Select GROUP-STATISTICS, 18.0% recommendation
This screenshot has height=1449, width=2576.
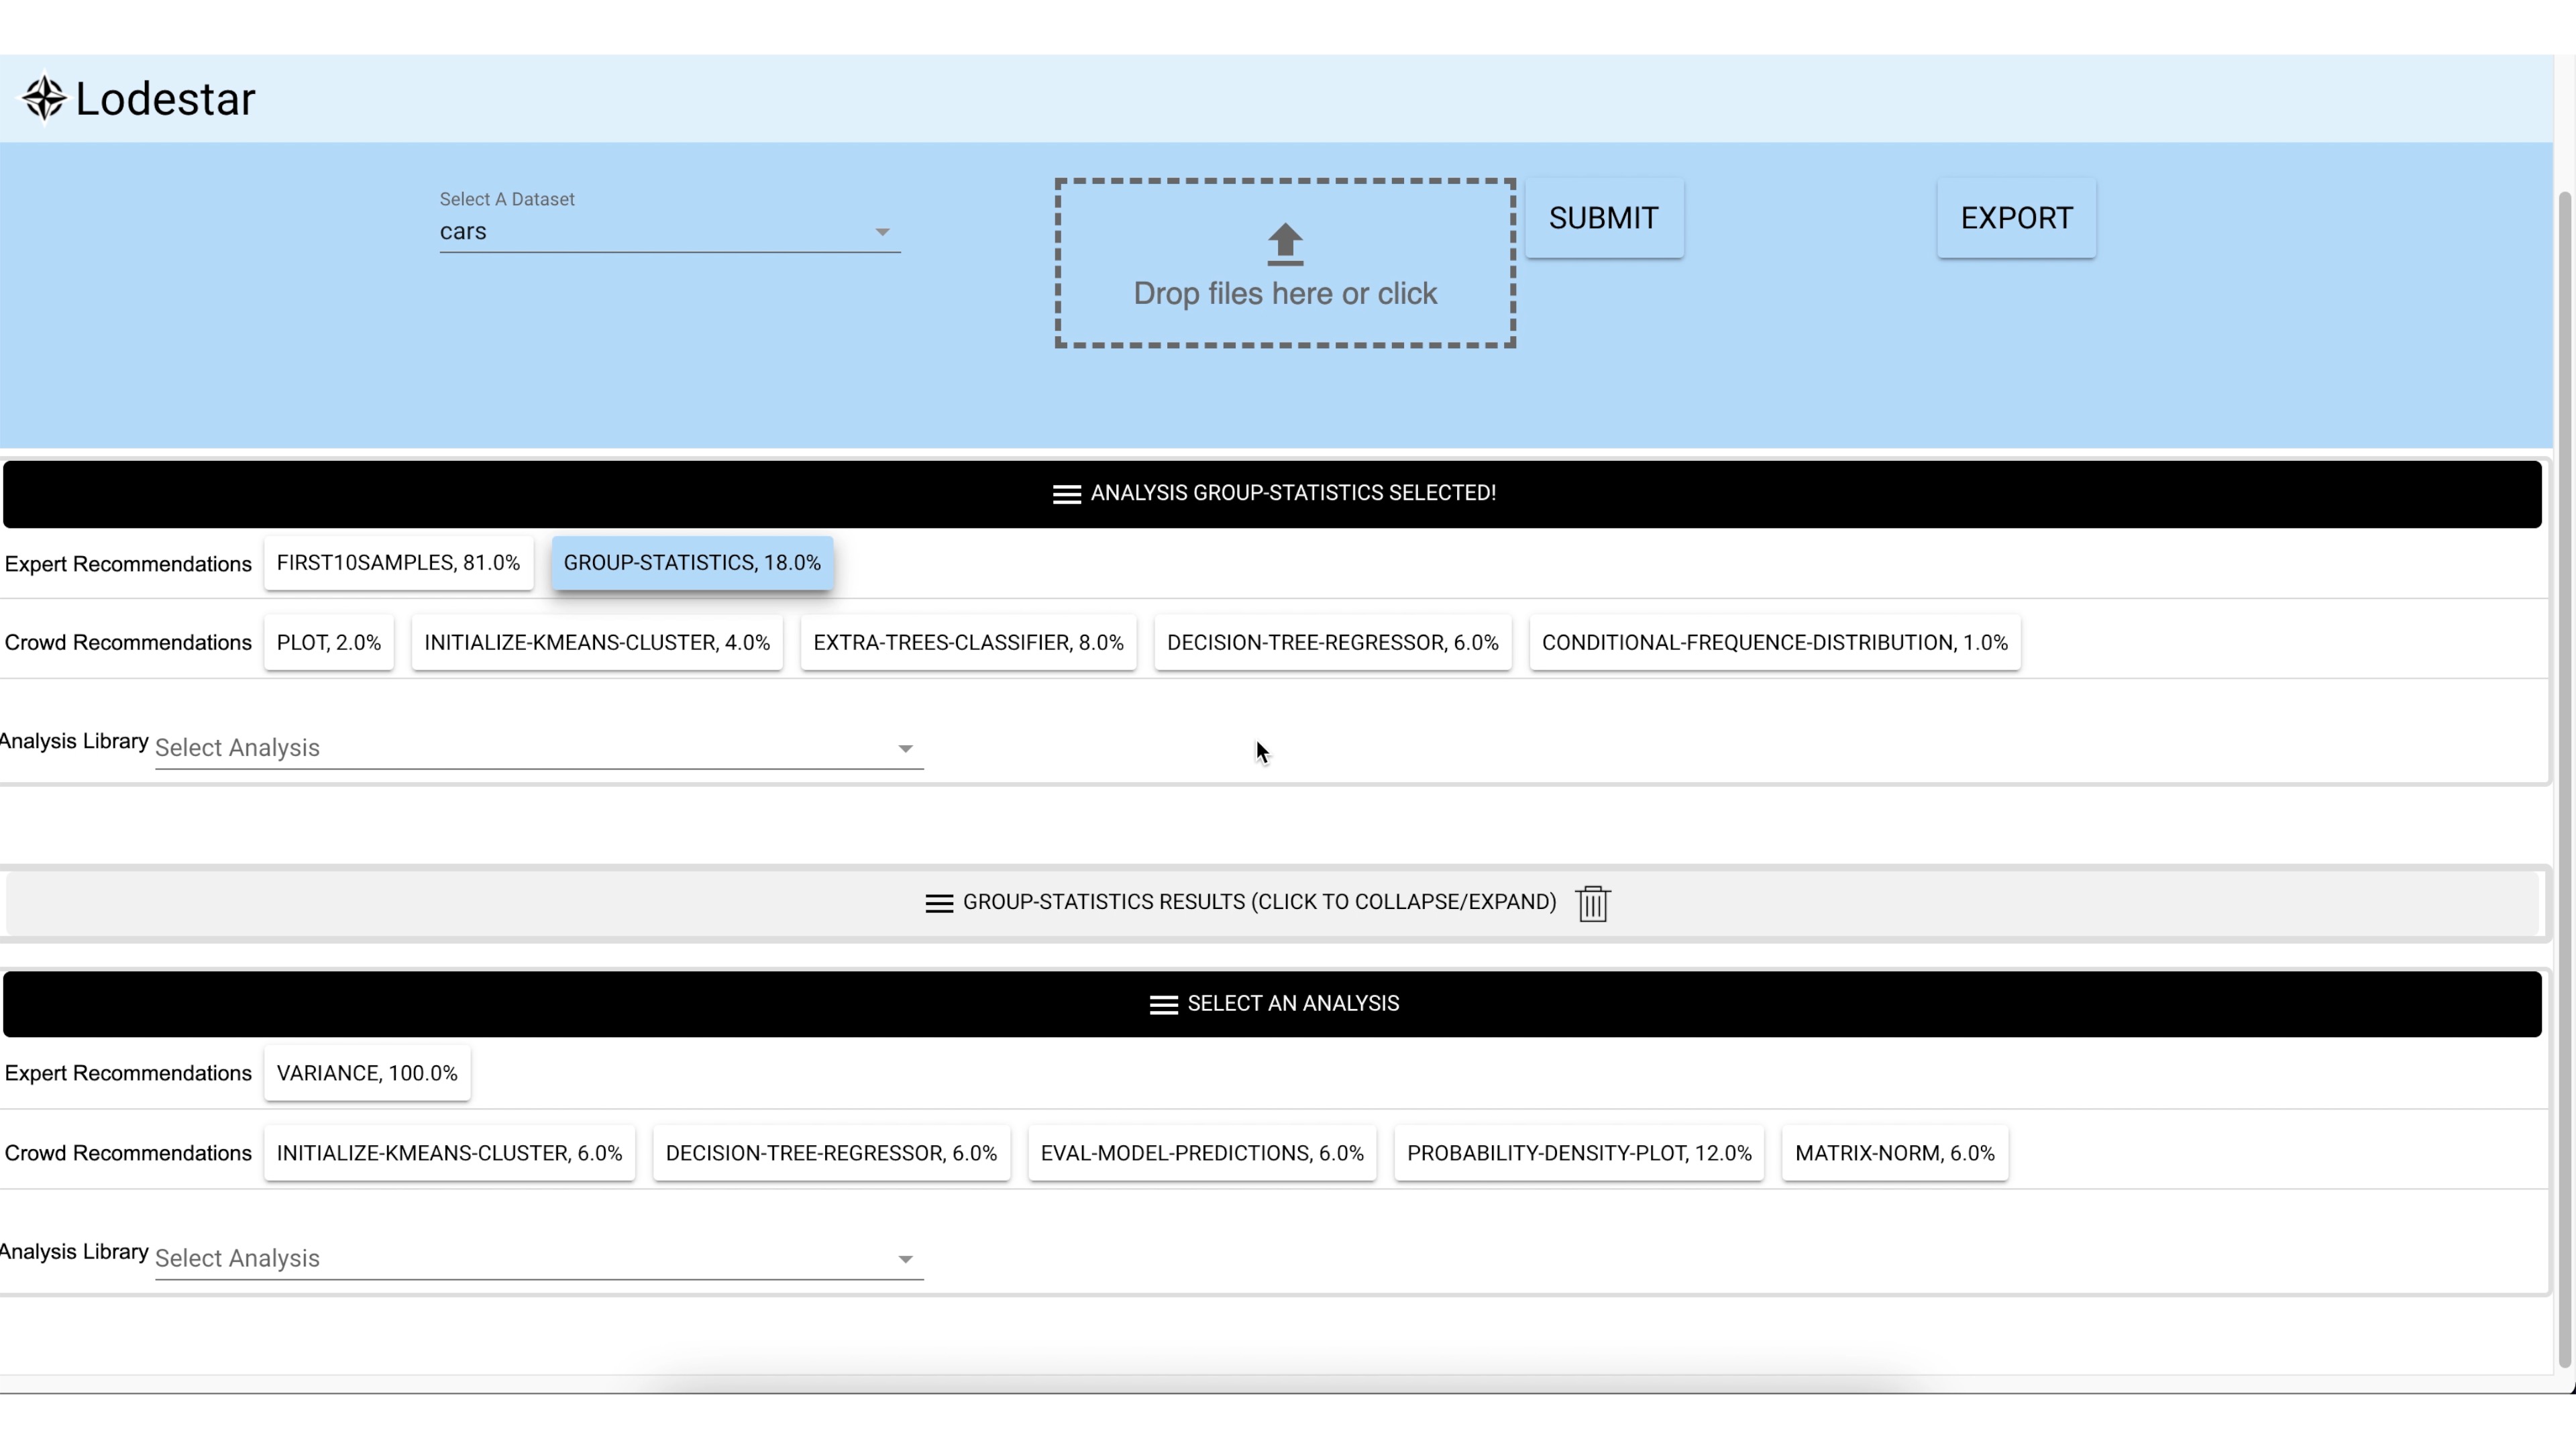692,563
